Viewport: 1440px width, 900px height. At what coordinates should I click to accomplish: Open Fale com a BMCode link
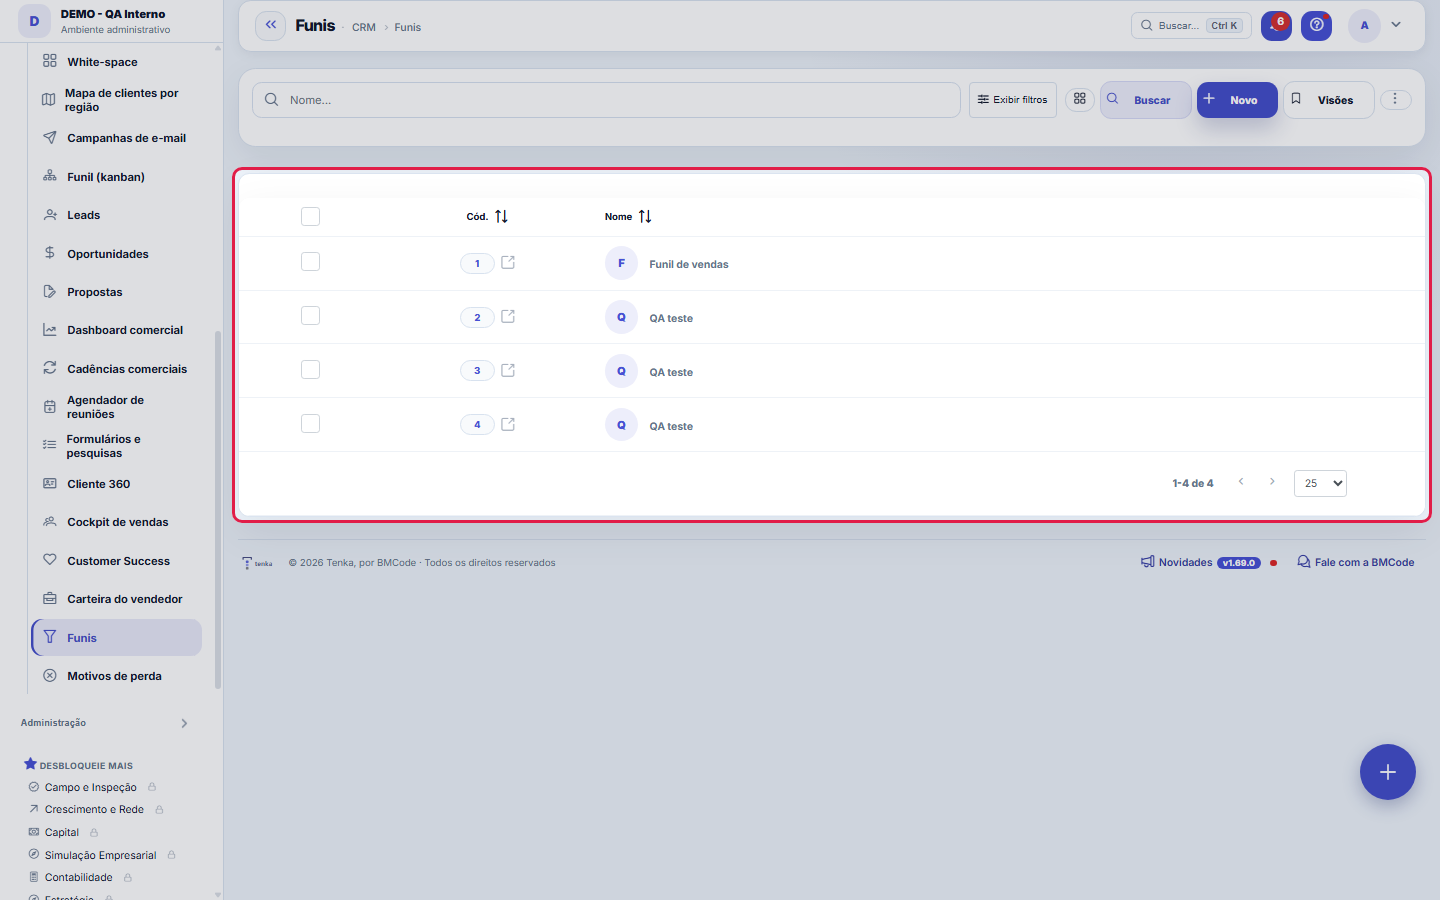(x=1356, y=562)
